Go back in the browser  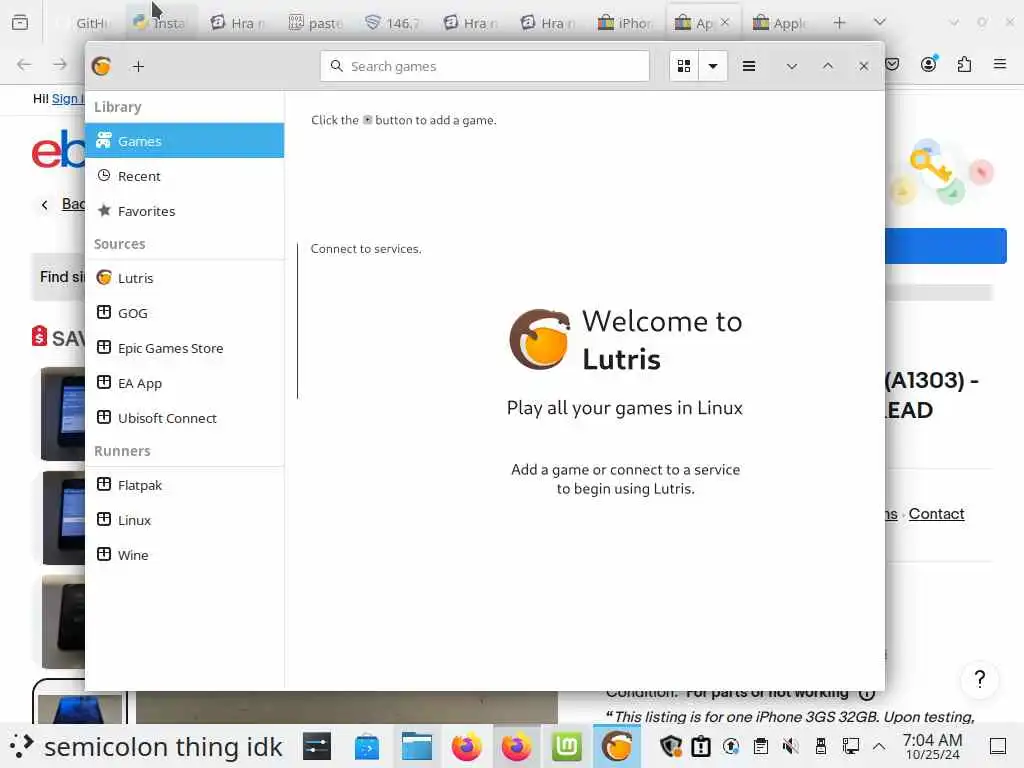pos(24,64)
